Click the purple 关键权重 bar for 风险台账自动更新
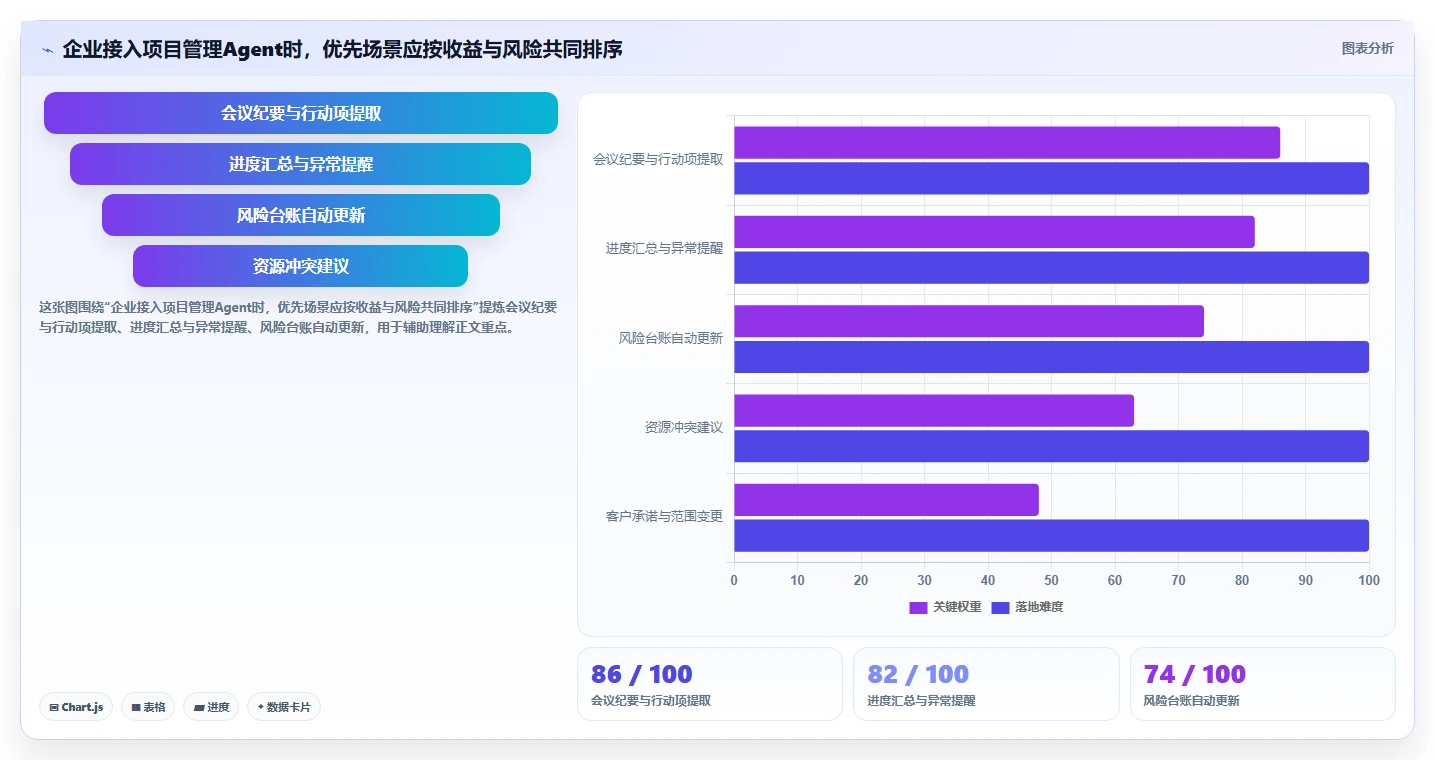The height and width of the screenshot is (760, 1435). click(969, 321)
